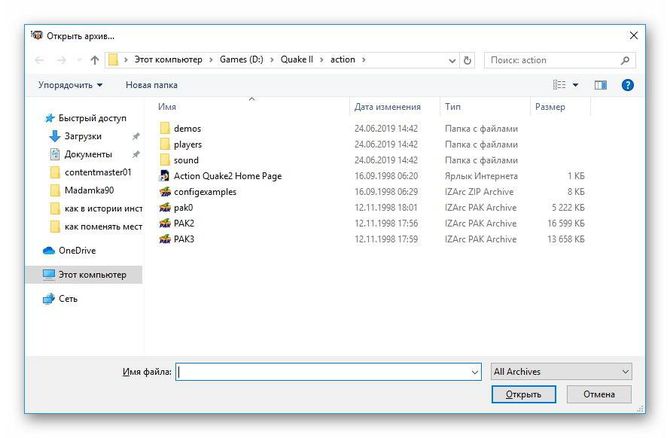Toggle the preview pane icon
The image size is (670, 438).
coord(600,85)
